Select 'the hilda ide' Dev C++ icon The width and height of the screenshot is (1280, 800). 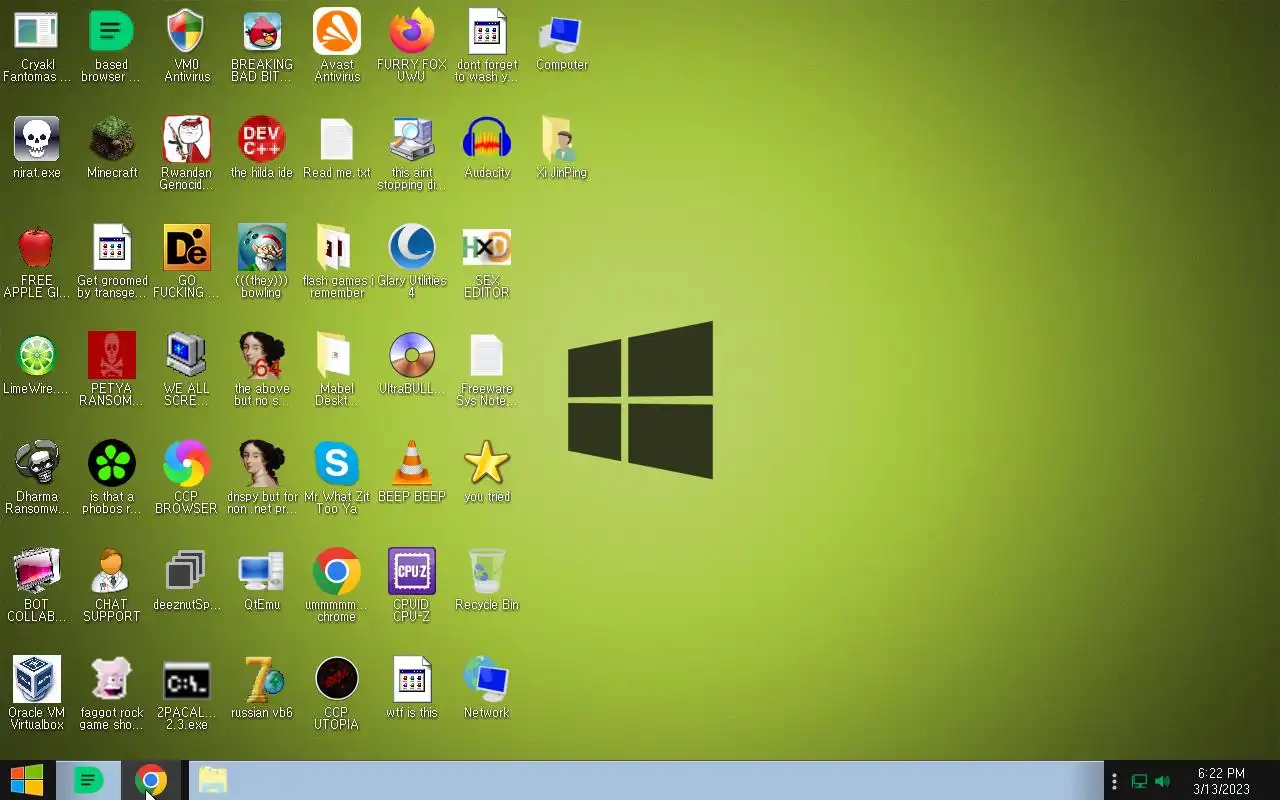[x=262, y=140]
